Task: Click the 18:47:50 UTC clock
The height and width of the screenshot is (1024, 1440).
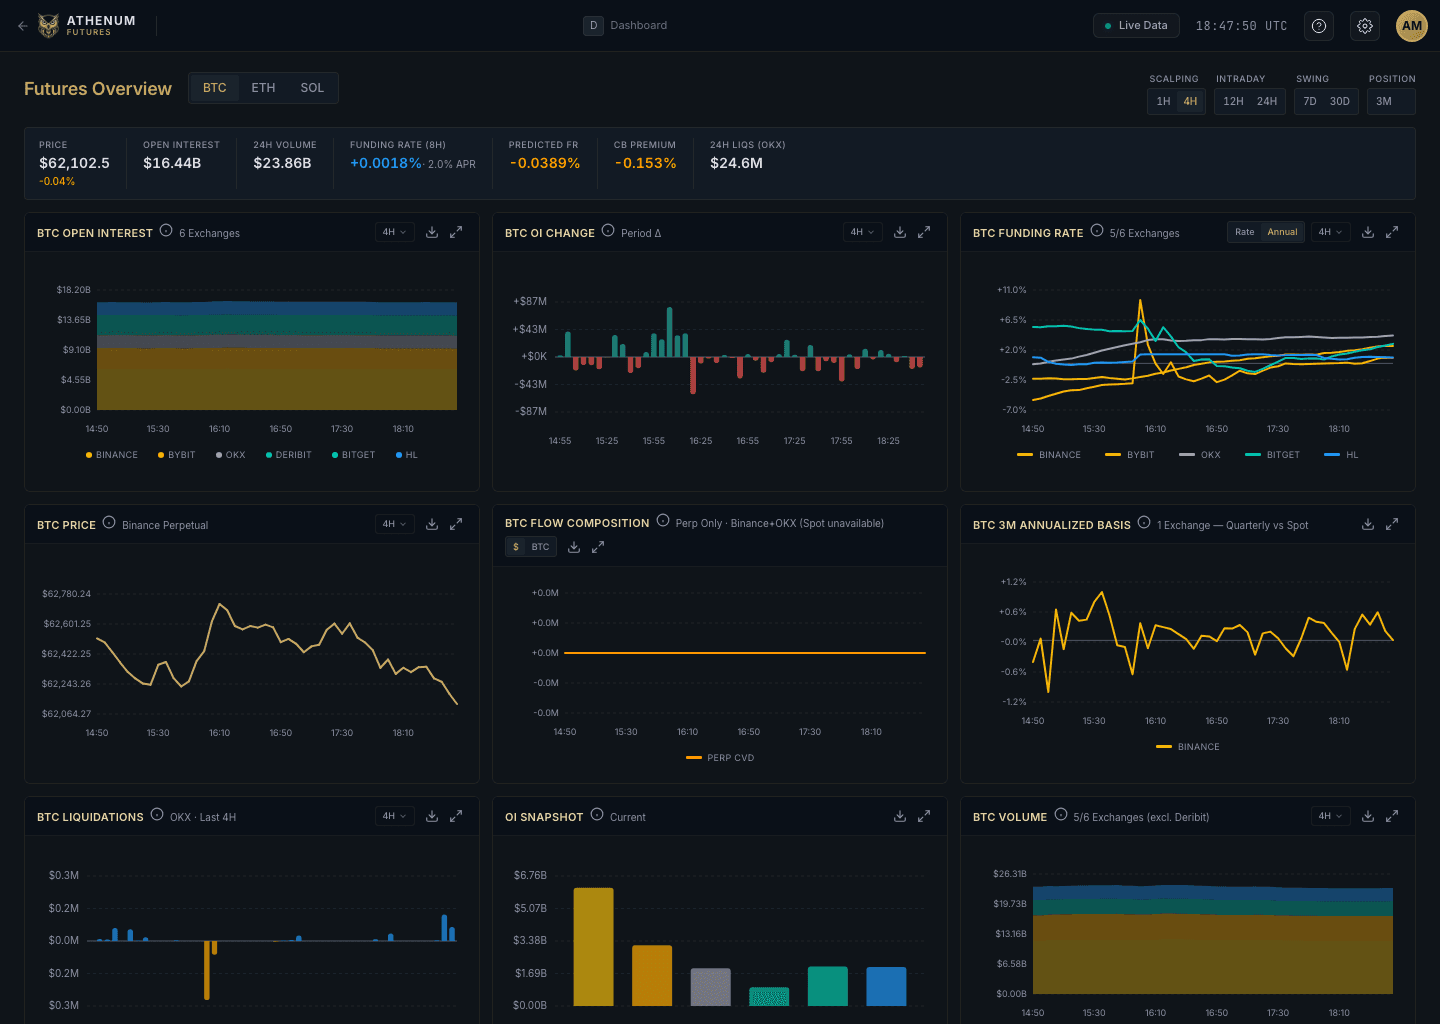Action: click(1241, 26)
